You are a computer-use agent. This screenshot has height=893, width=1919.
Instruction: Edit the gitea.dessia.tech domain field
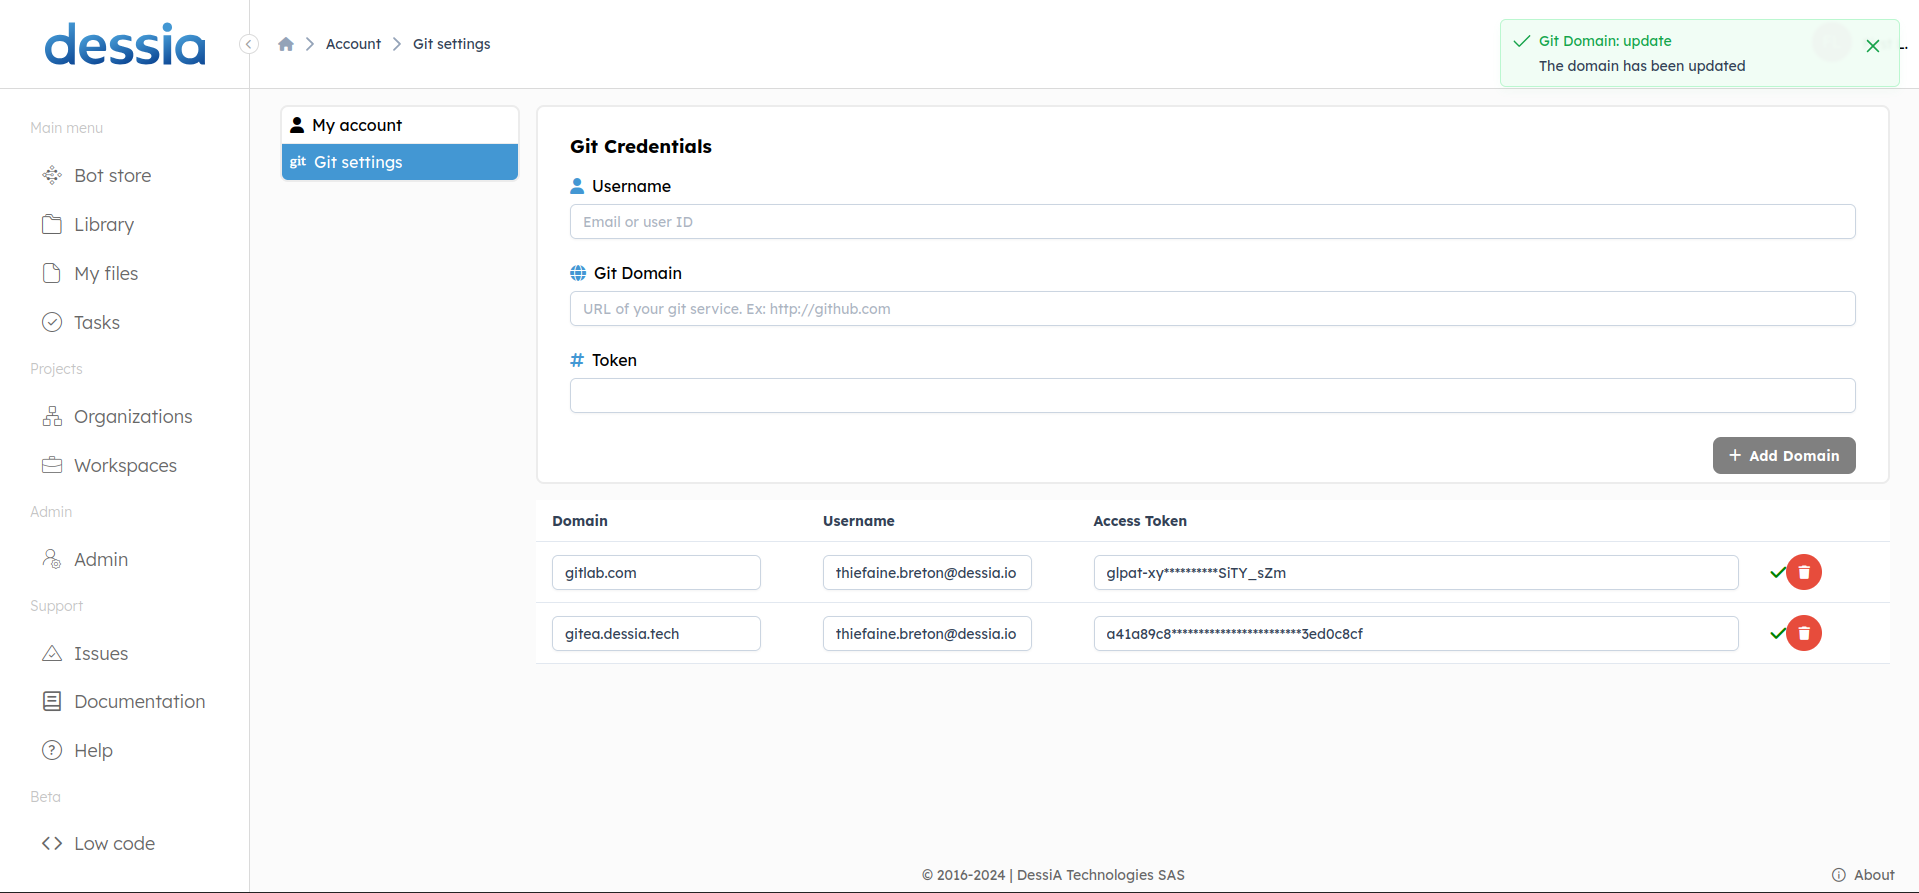pos(656,634)
